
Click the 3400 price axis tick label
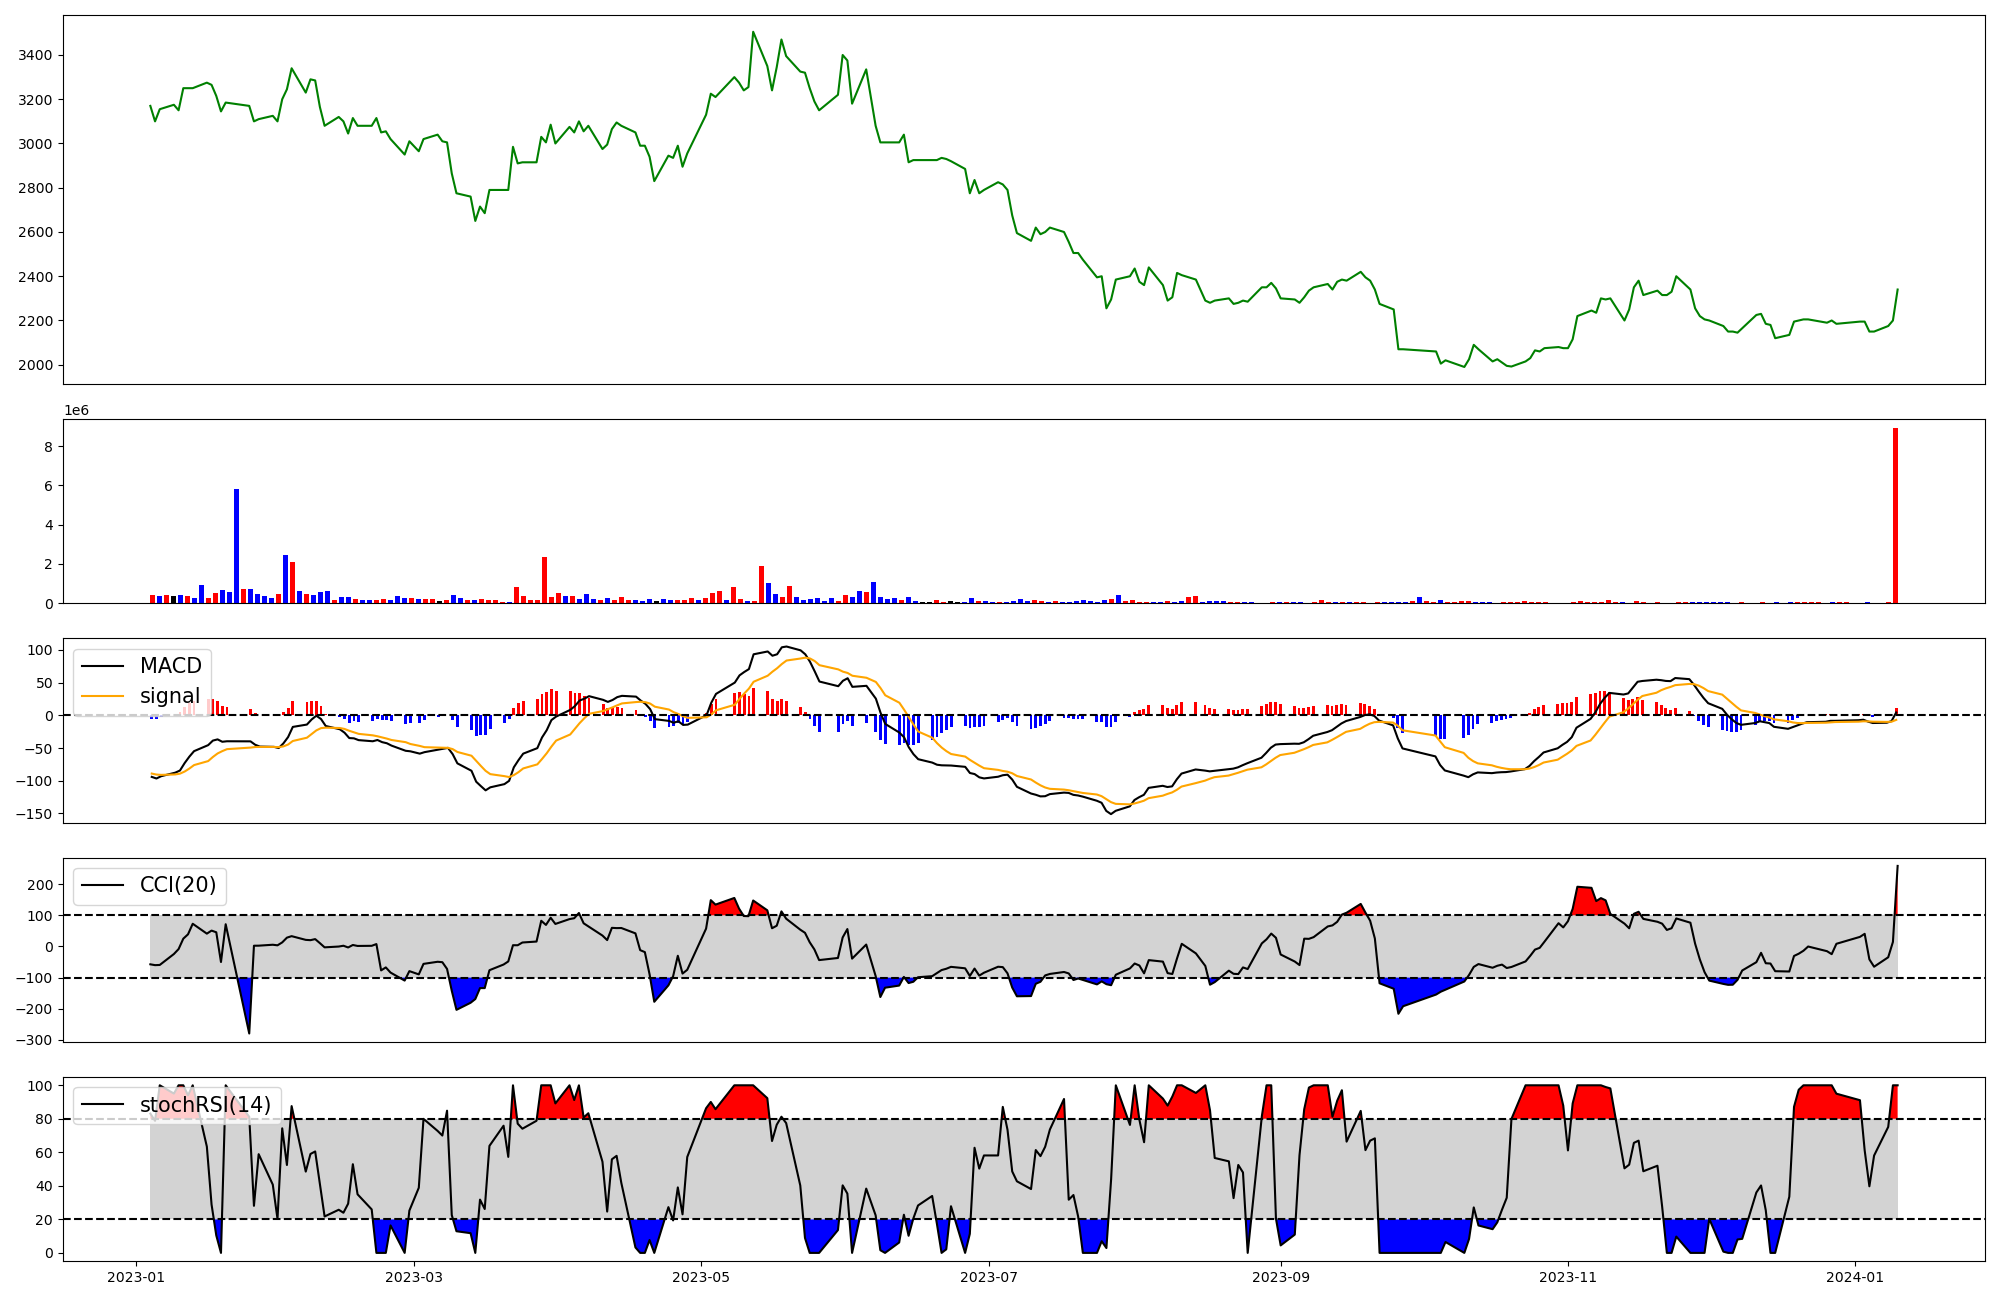coord(36,56)
